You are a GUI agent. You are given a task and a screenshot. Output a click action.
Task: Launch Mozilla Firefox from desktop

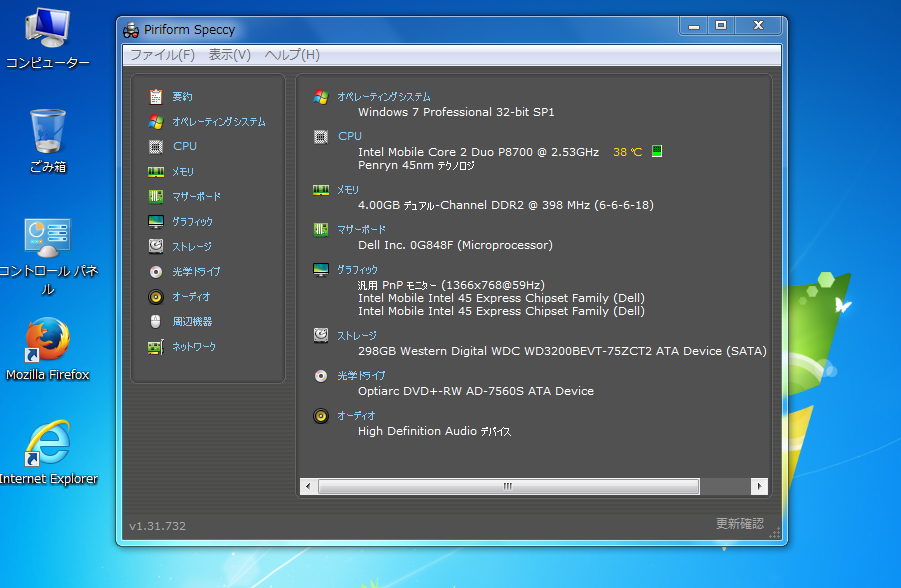point(48,349)
